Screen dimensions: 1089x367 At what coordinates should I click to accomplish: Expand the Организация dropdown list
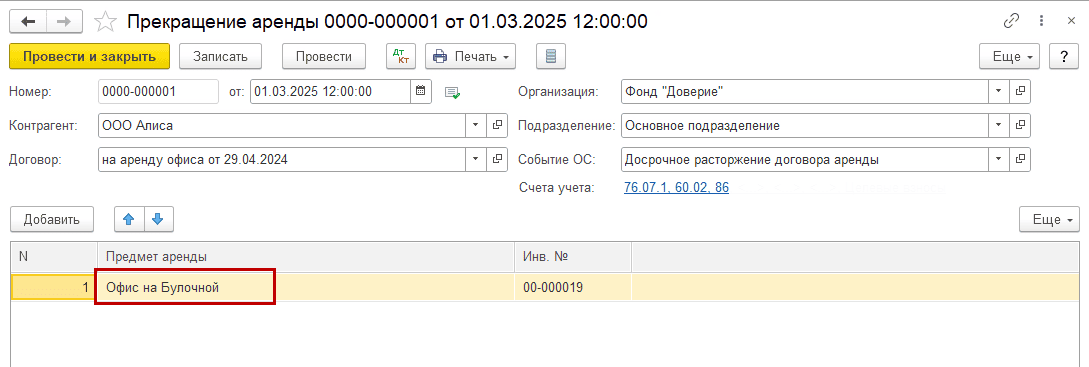[999, 91]
